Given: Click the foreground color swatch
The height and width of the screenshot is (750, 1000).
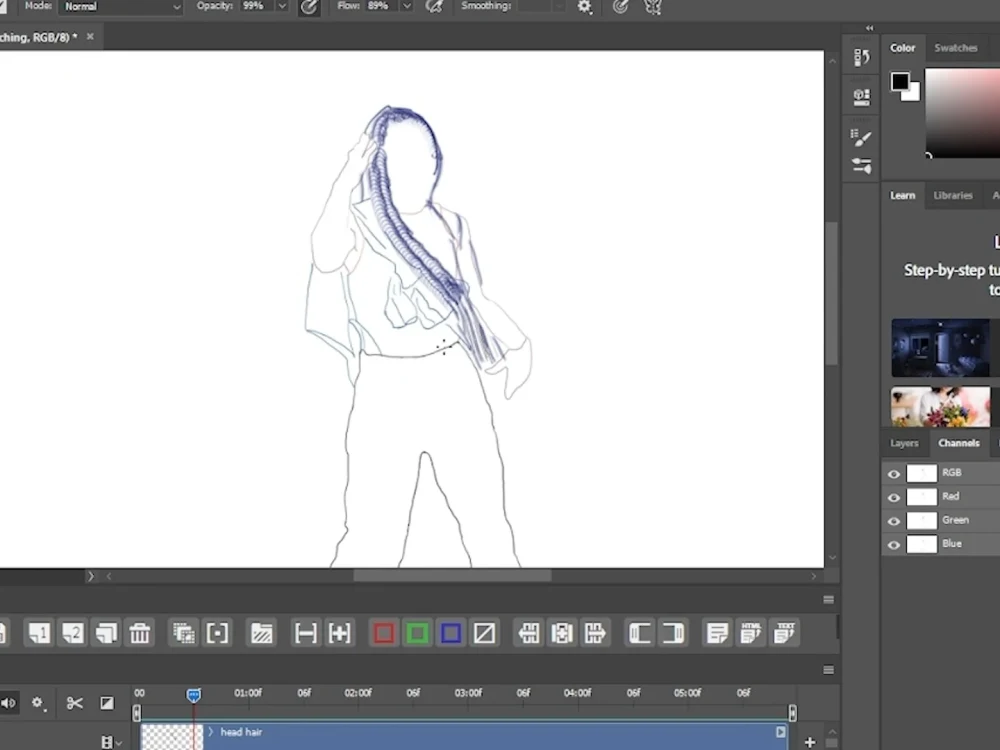Looking at the screenshot, I should click(898, 82).
